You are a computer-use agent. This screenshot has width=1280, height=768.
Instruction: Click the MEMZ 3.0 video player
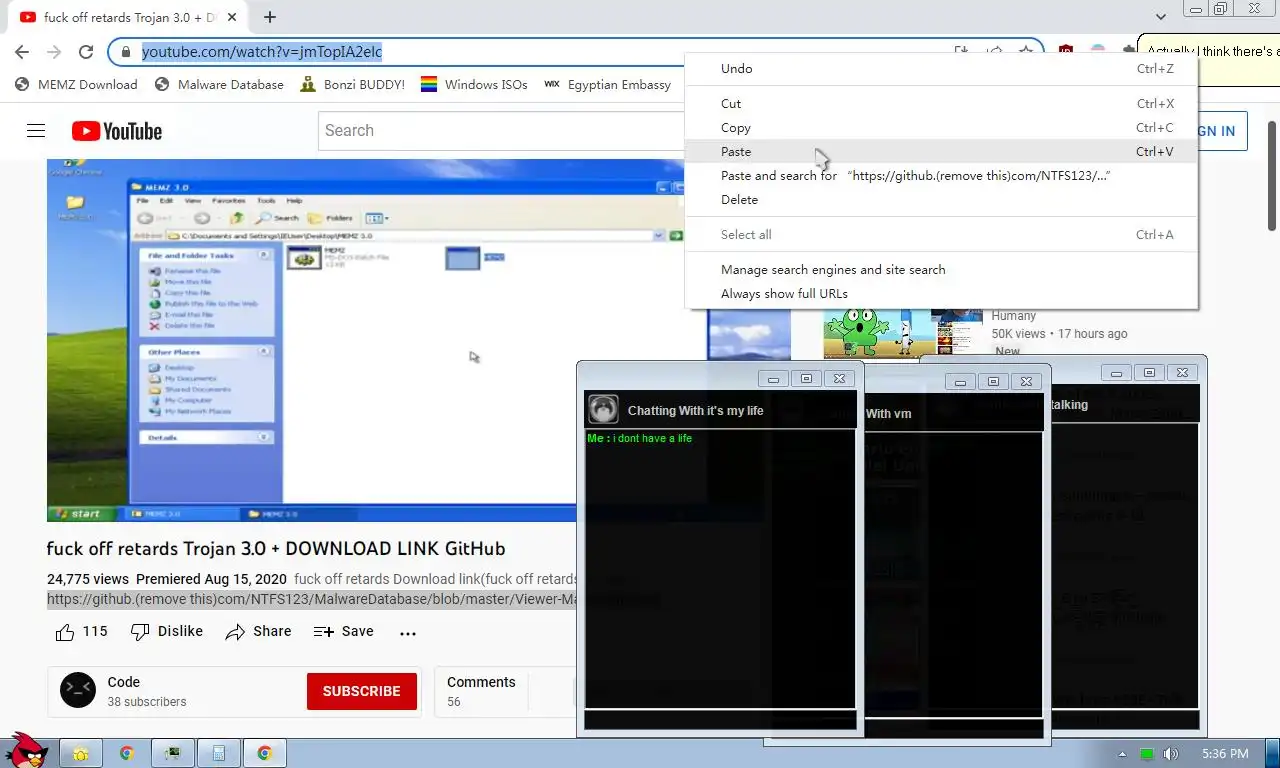pyautogui.click(x=311, y=340)
